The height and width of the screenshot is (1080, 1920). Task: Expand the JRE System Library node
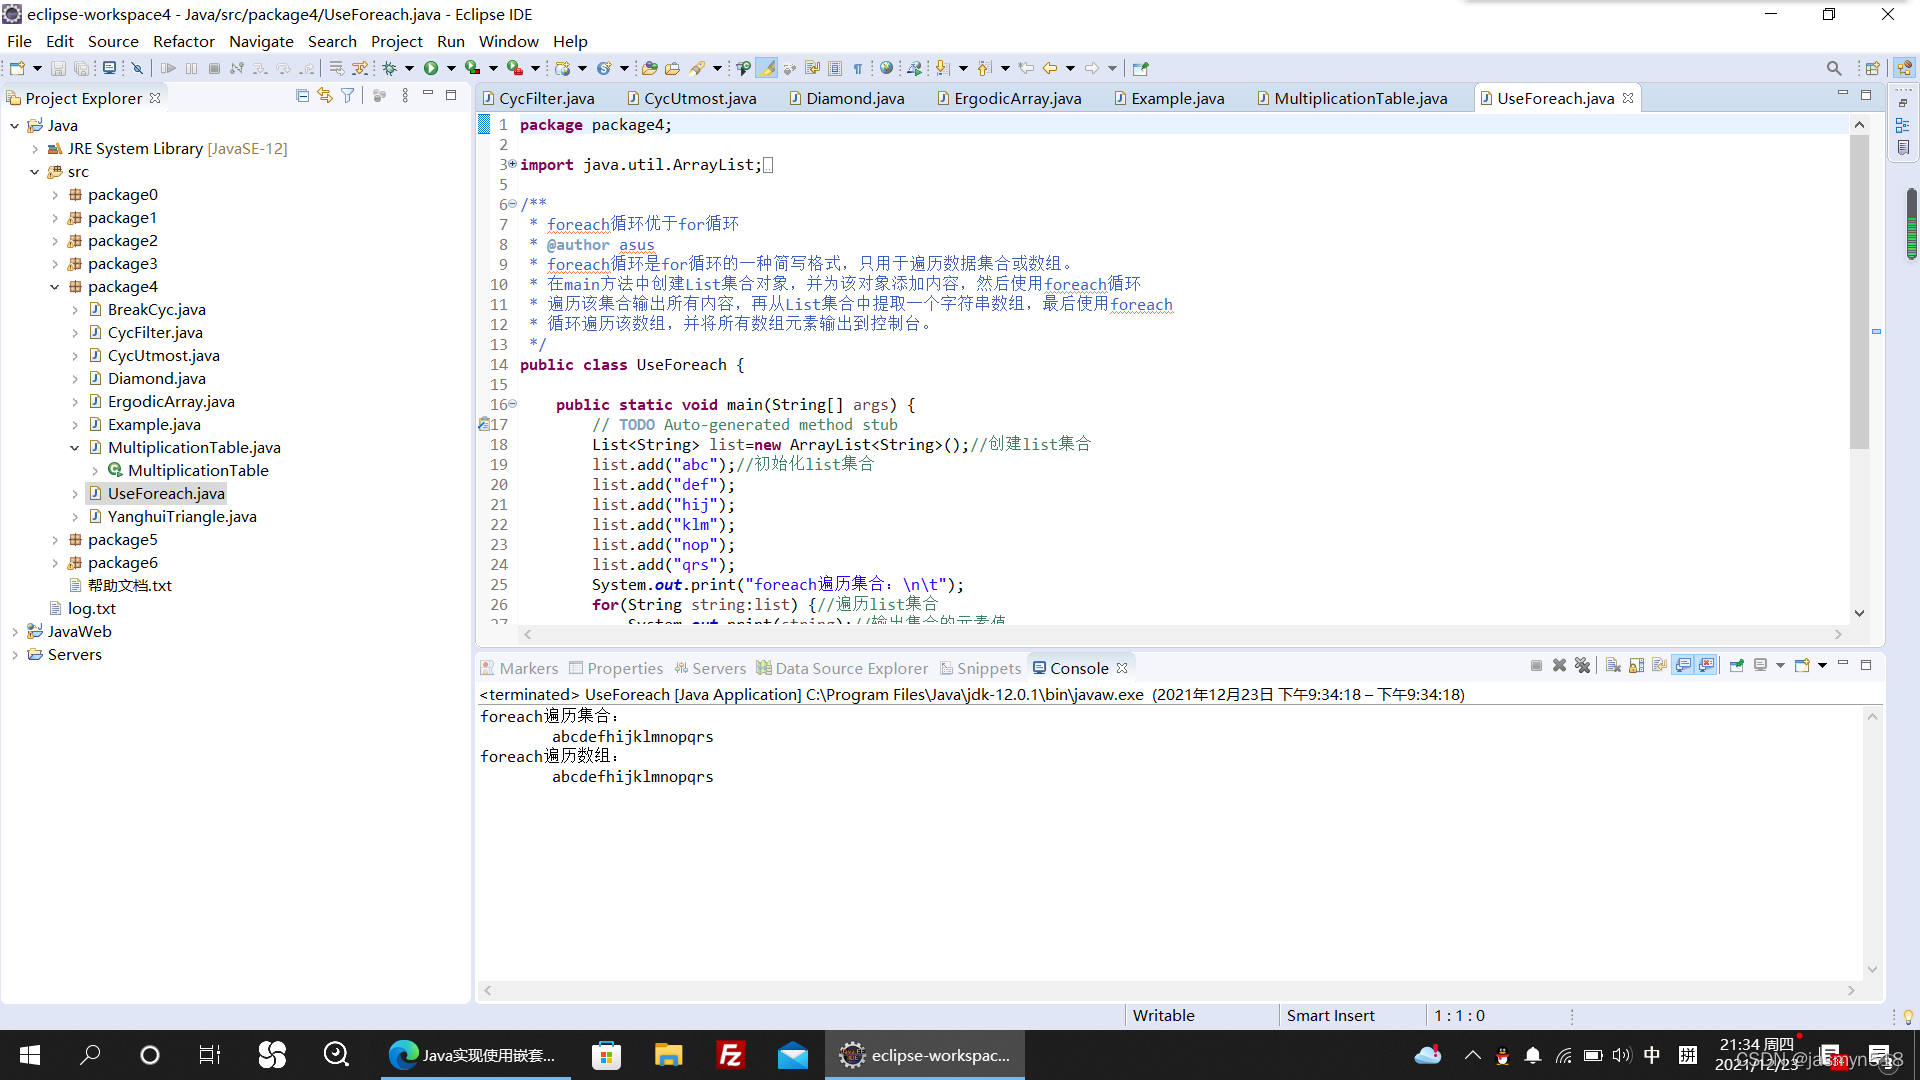point(35,149)
